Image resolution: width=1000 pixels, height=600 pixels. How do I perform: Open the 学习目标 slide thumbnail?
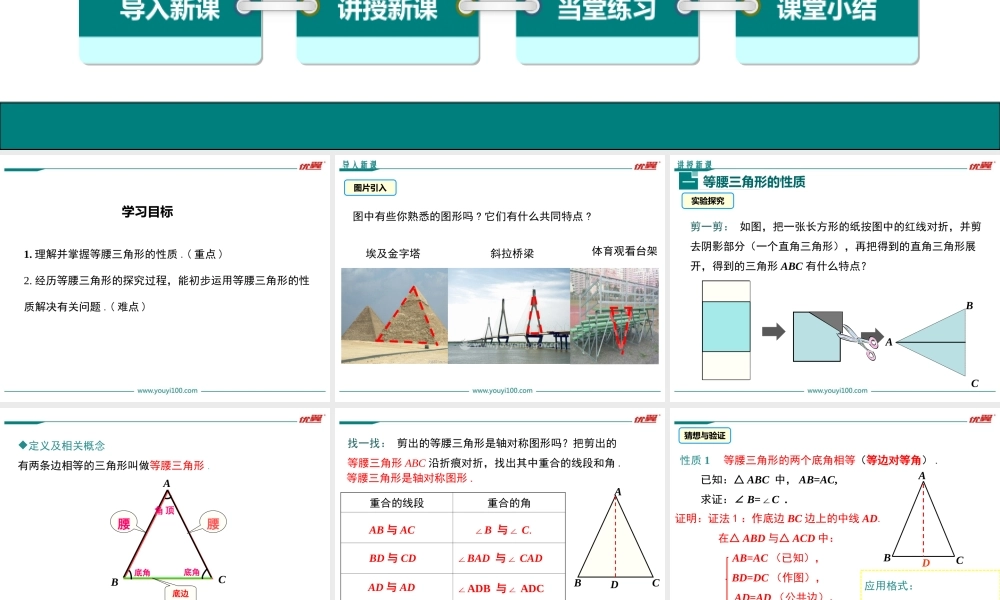pos(165,278)
